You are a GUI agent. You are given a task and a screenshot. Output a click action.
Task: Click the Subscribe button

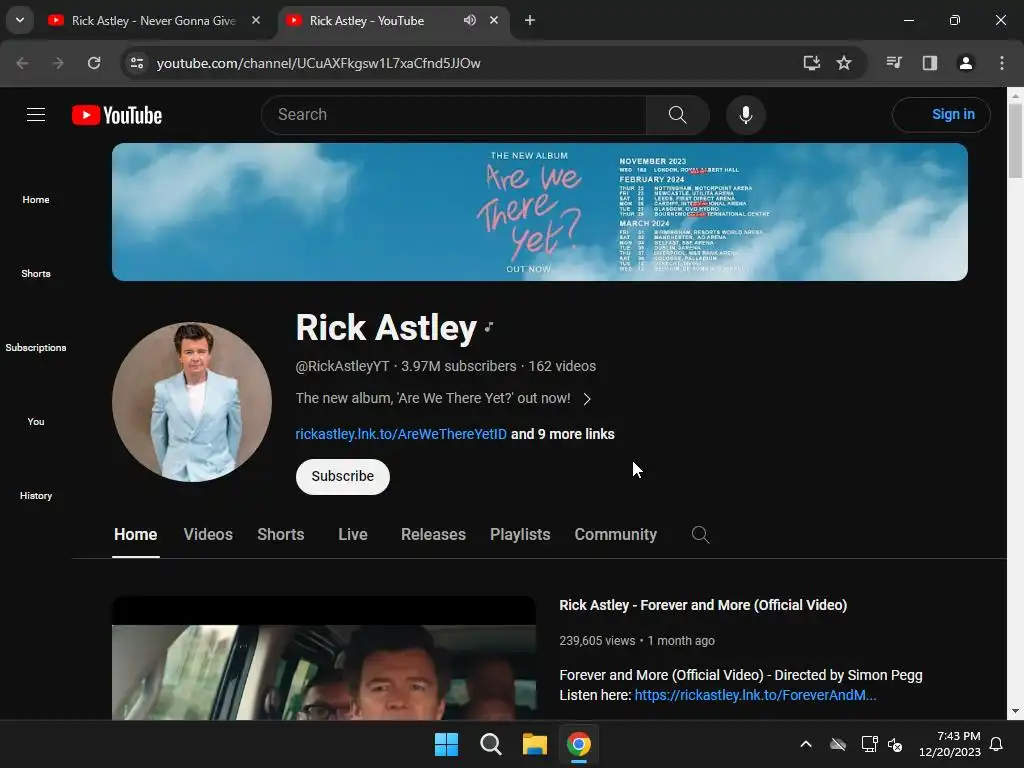[x=343, y=477]
